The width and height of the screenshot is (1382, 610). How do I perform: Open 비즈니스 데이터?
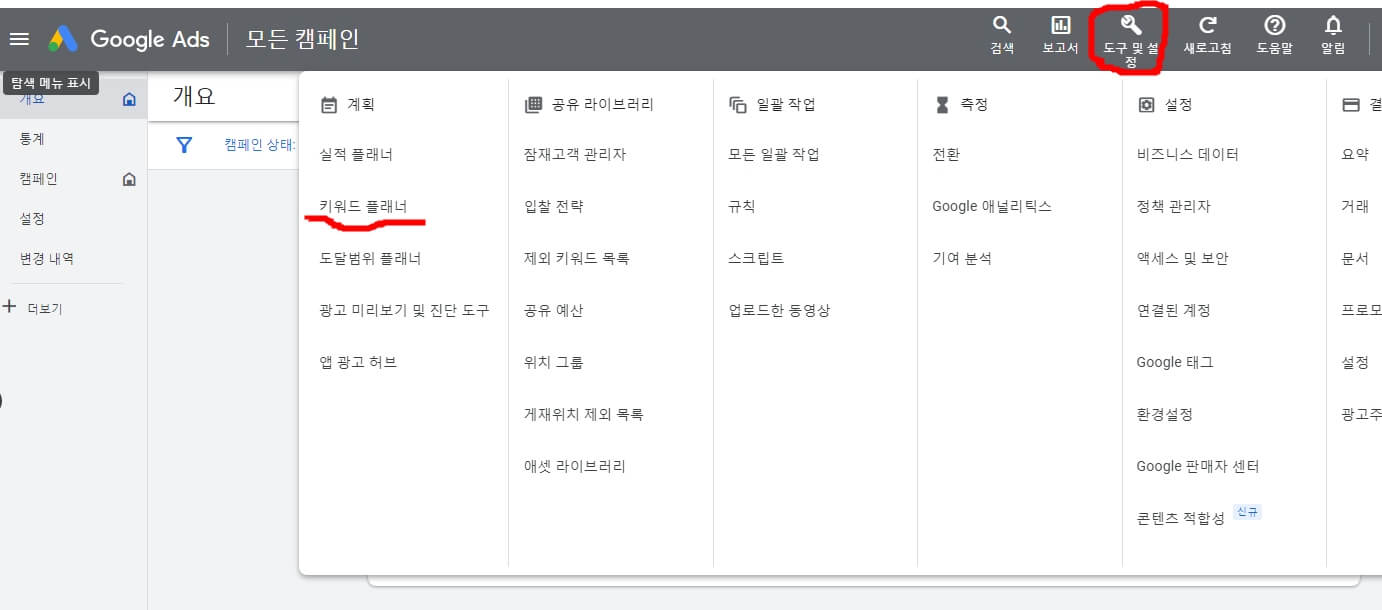pos(1188,155)
